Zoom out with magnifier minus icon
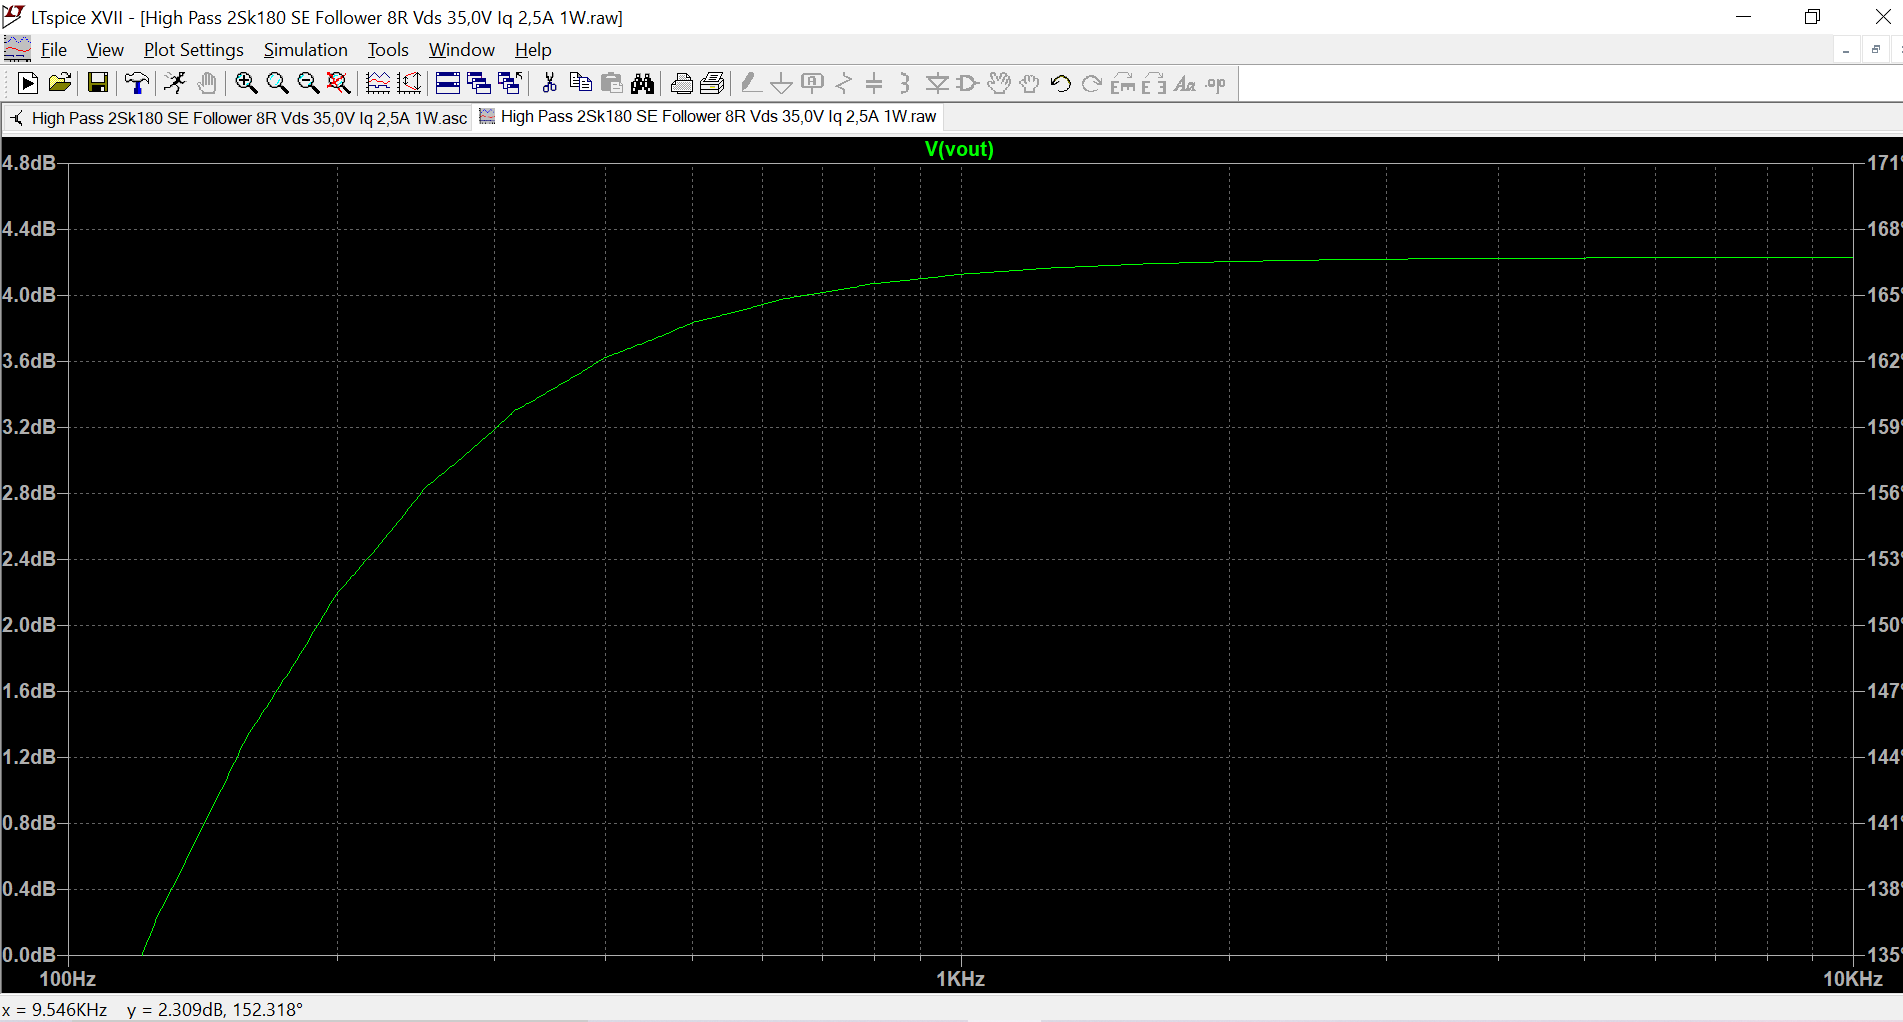1903x1022 pixels. pos(308,84)
